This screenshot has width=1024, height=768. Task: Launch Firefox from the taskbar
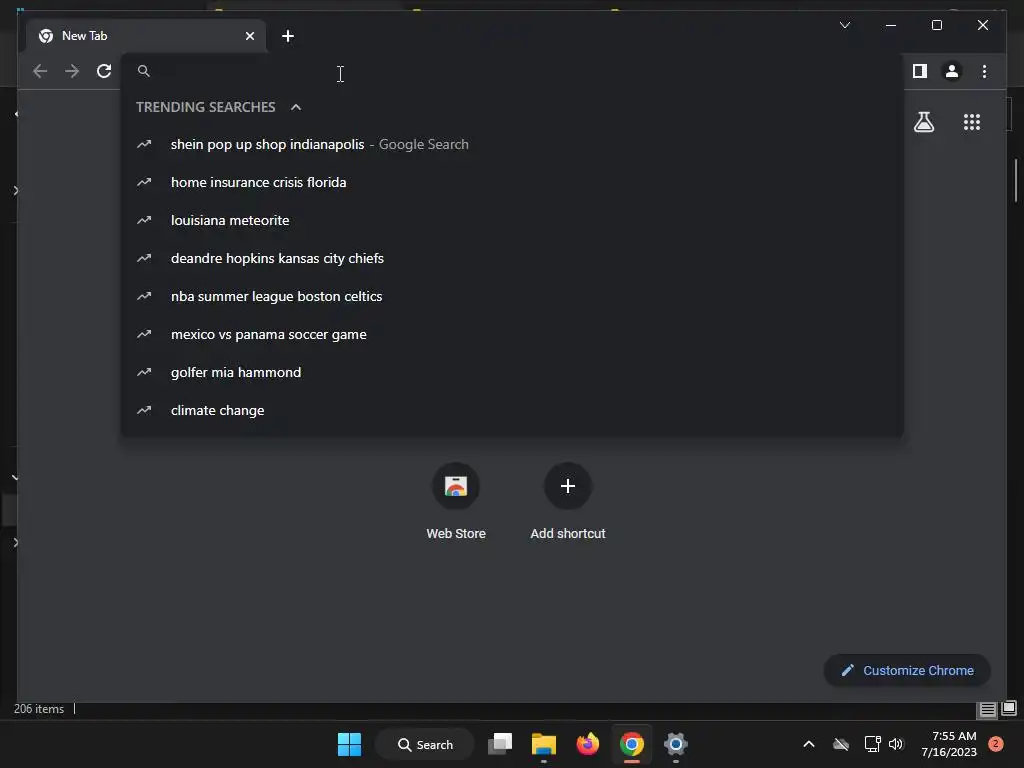click(588, 744)
